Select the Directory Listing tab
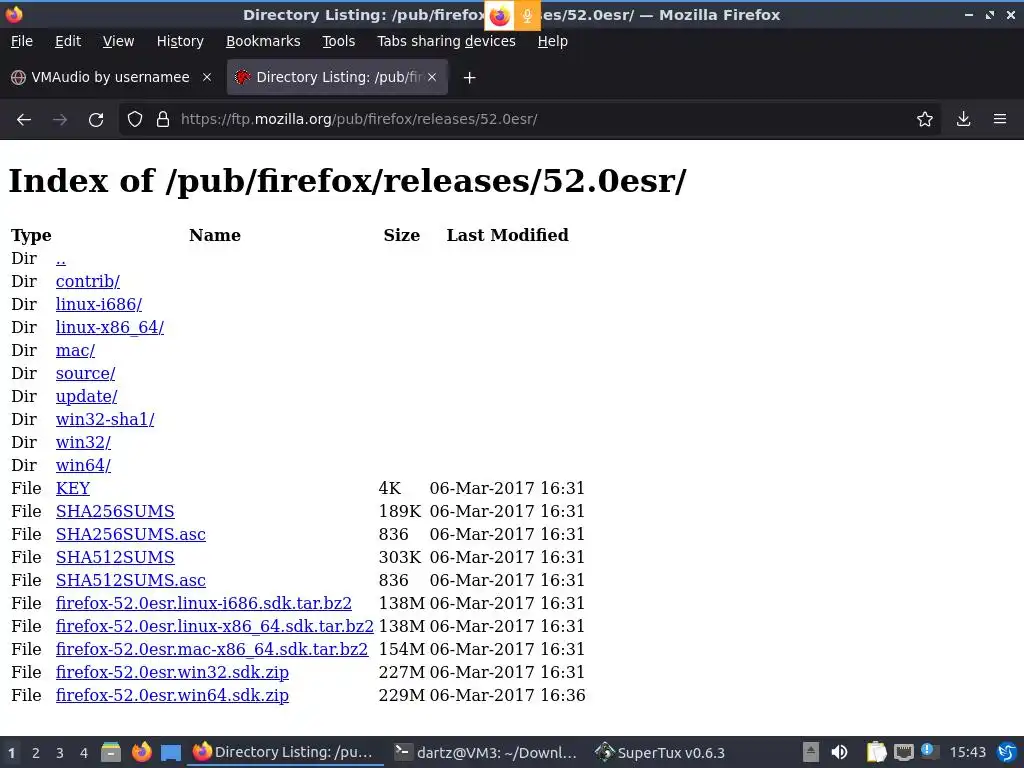 coord(337,77)
